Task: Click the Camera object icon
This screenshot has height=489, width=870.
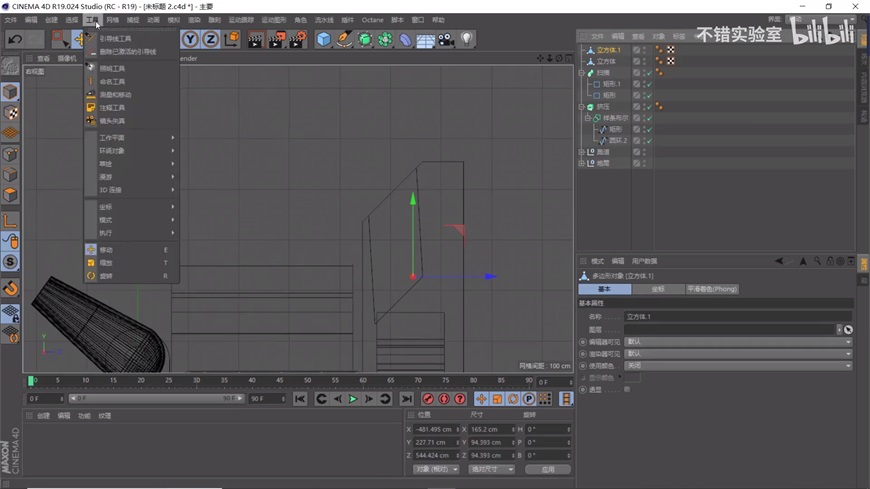Action: tap(446, 40)
